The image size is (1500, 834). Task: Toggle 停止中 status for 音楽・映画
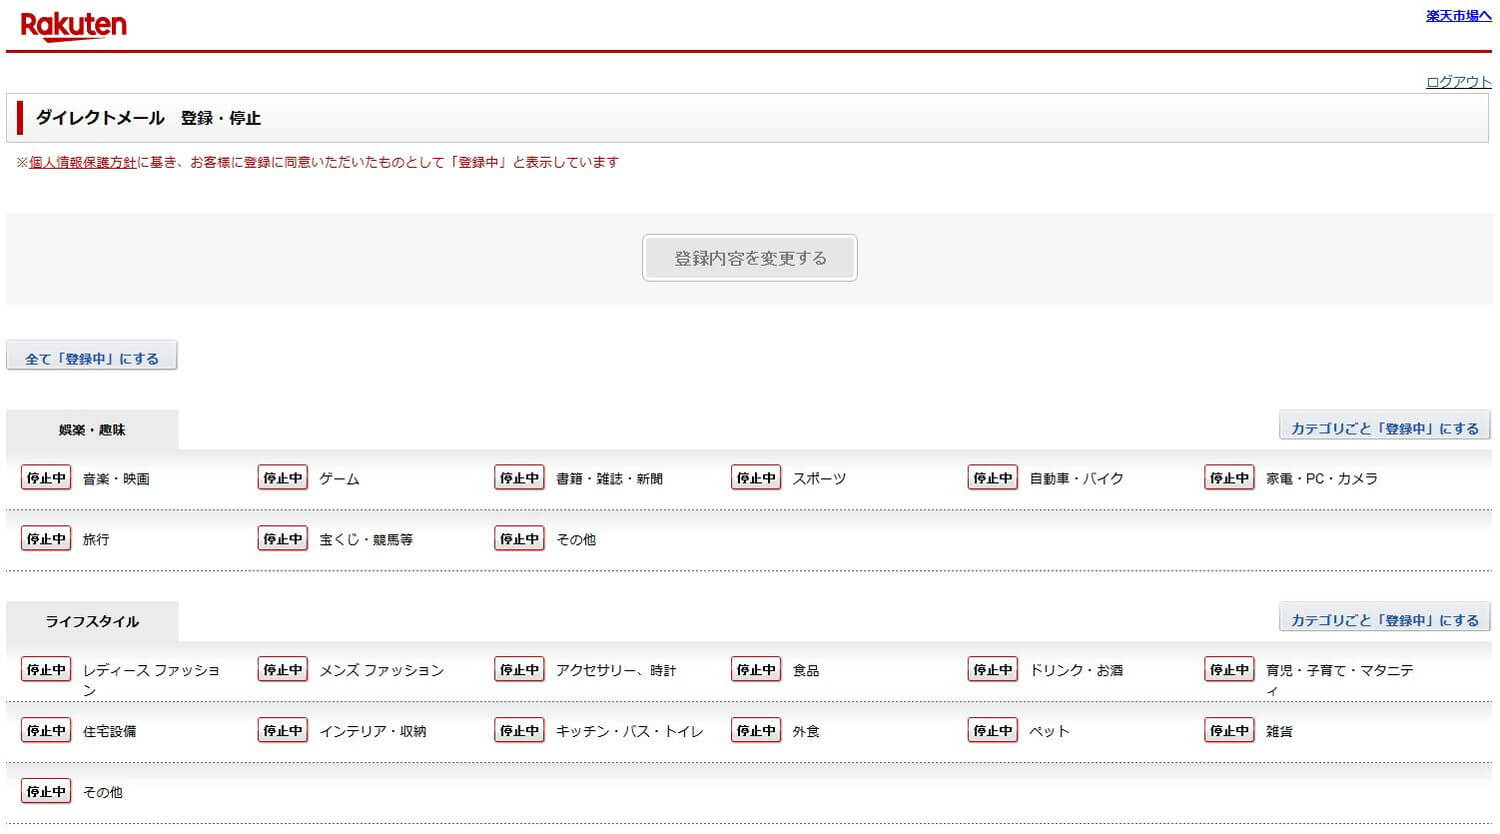(46, 478)
